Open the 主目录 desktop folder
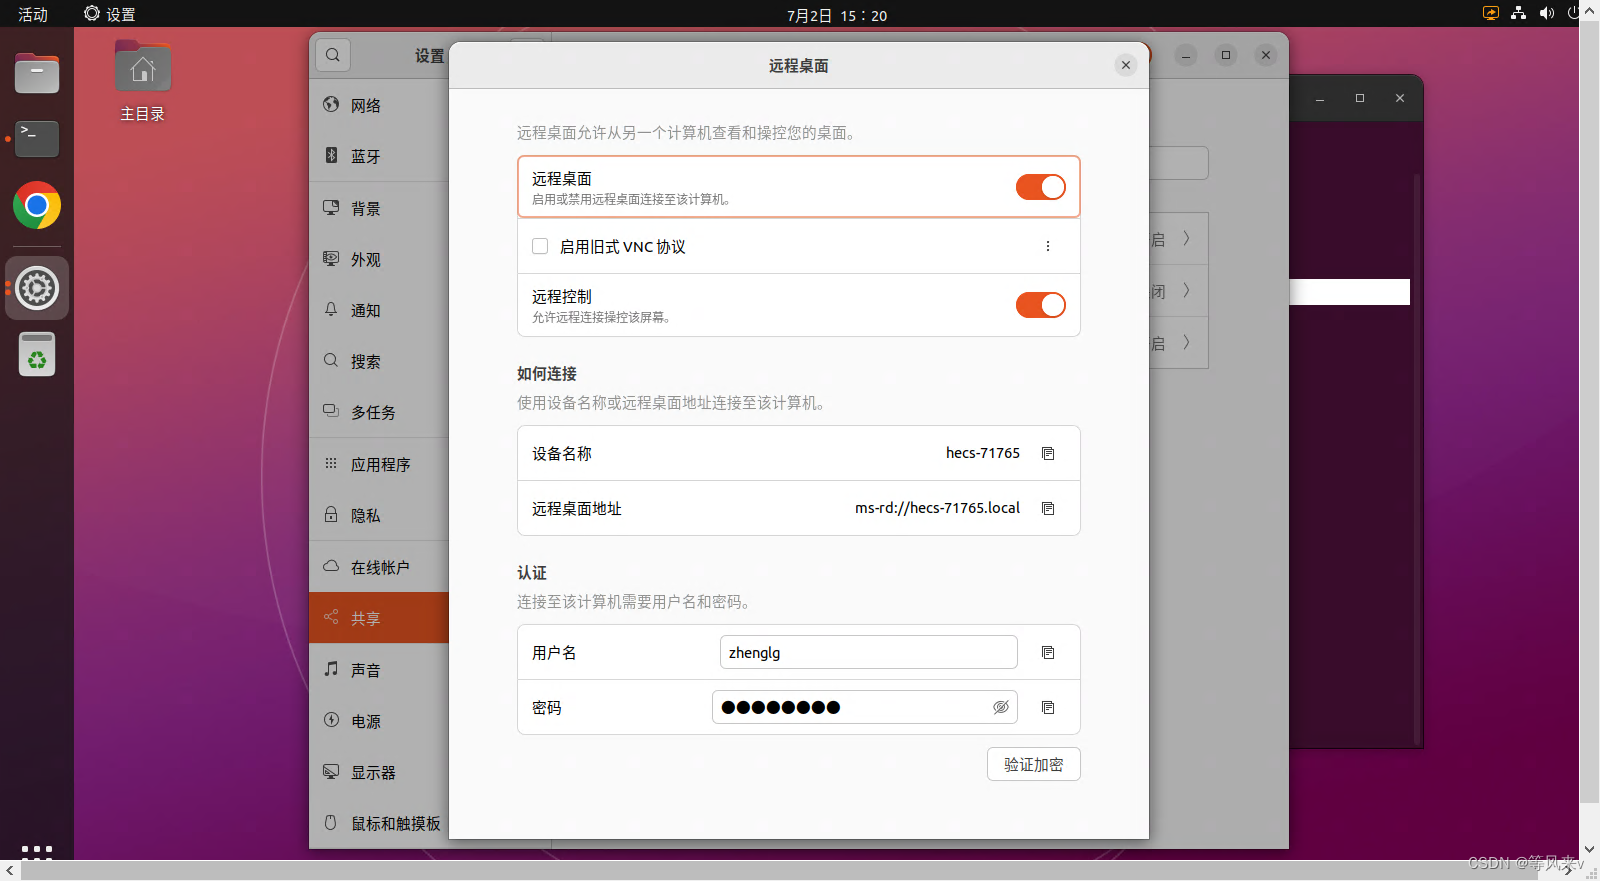Viewport: 1600px width, 881px height. (143, 82)
